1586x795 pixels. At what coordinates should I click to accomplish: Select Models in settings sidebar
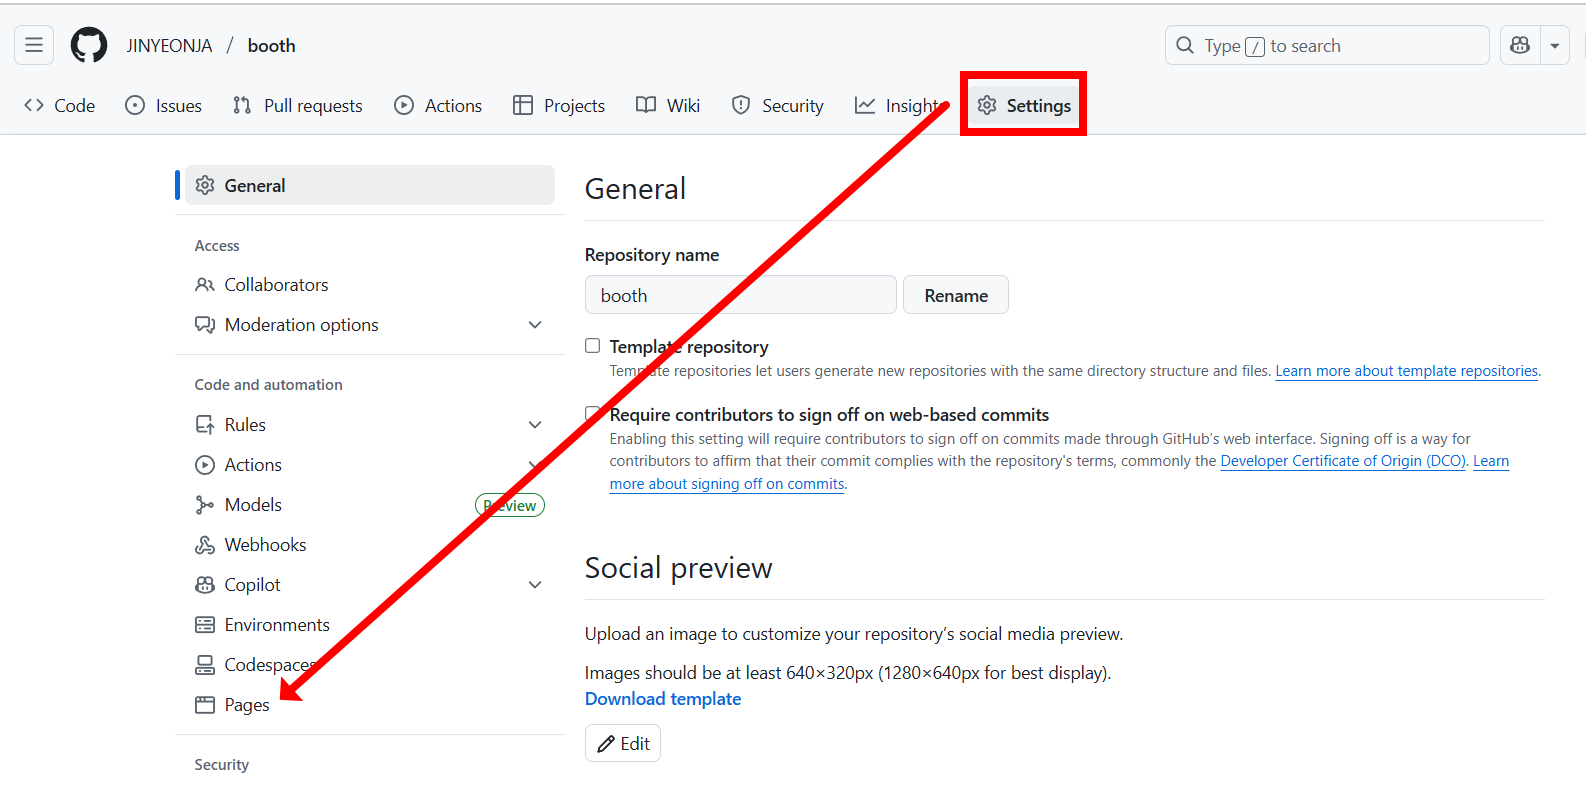[x=370, y=505]
